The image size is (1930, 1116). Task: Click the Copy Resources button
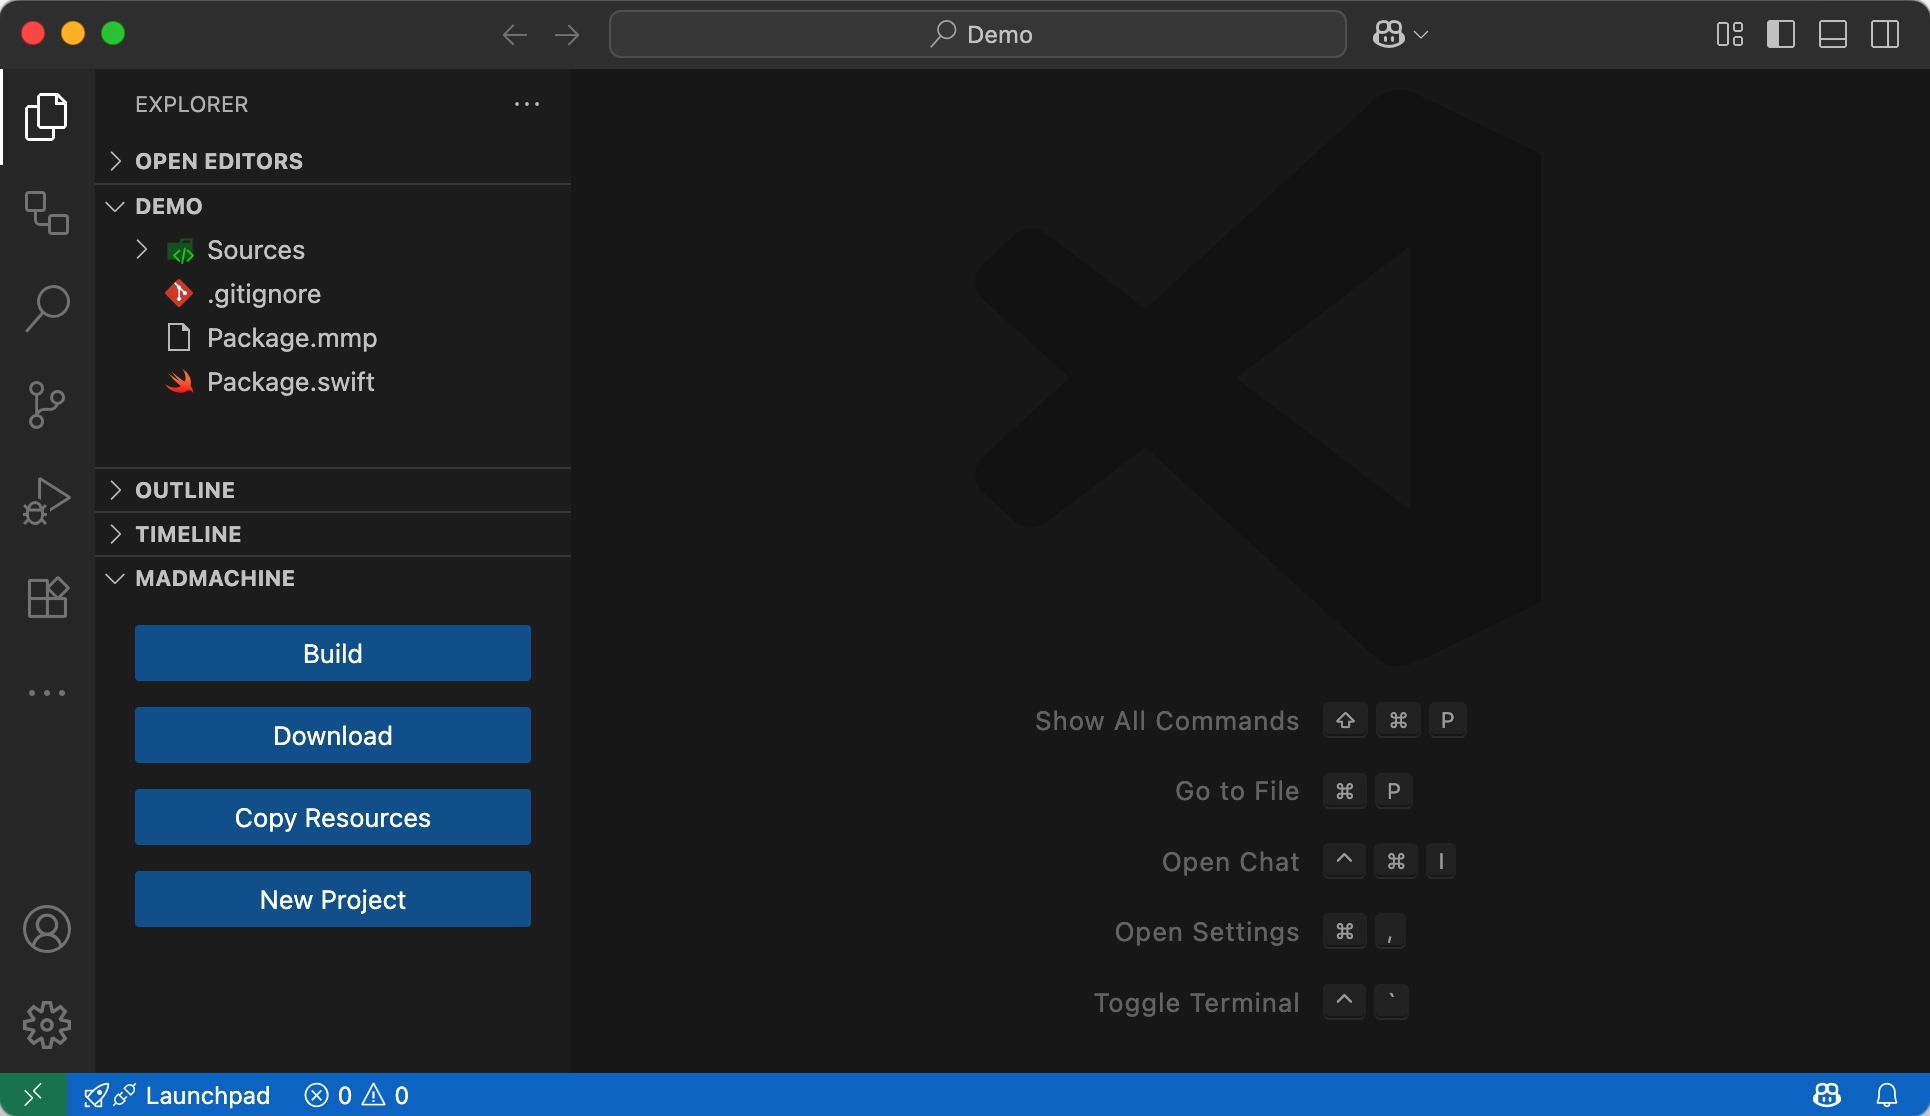point(333,817)
